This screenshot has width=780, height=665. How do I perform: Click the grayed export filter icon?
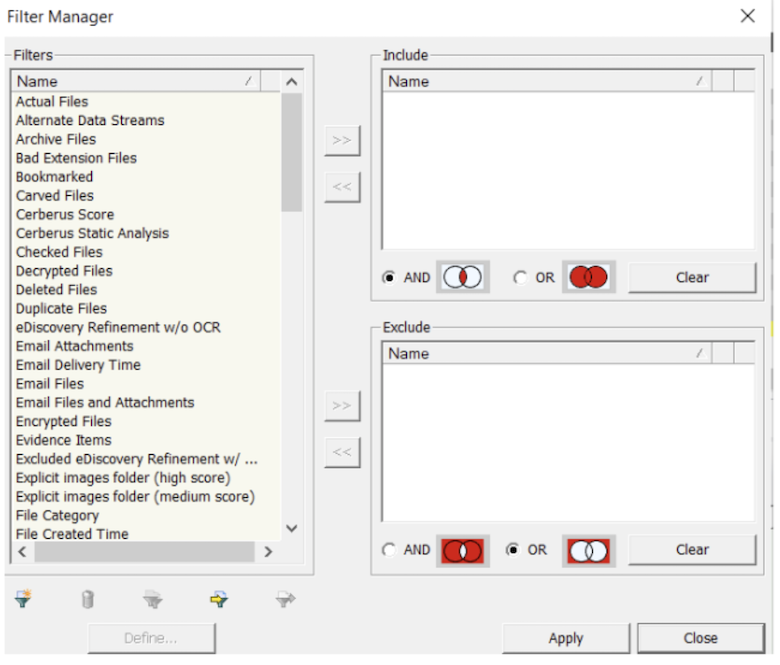(x=285, y=599)
